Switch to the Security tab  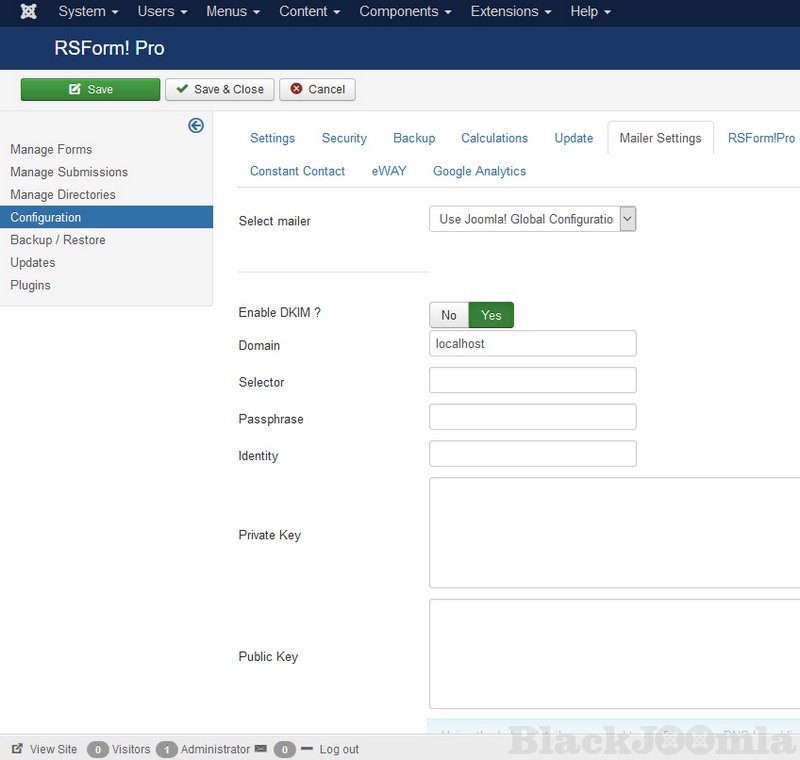(344, 138)
